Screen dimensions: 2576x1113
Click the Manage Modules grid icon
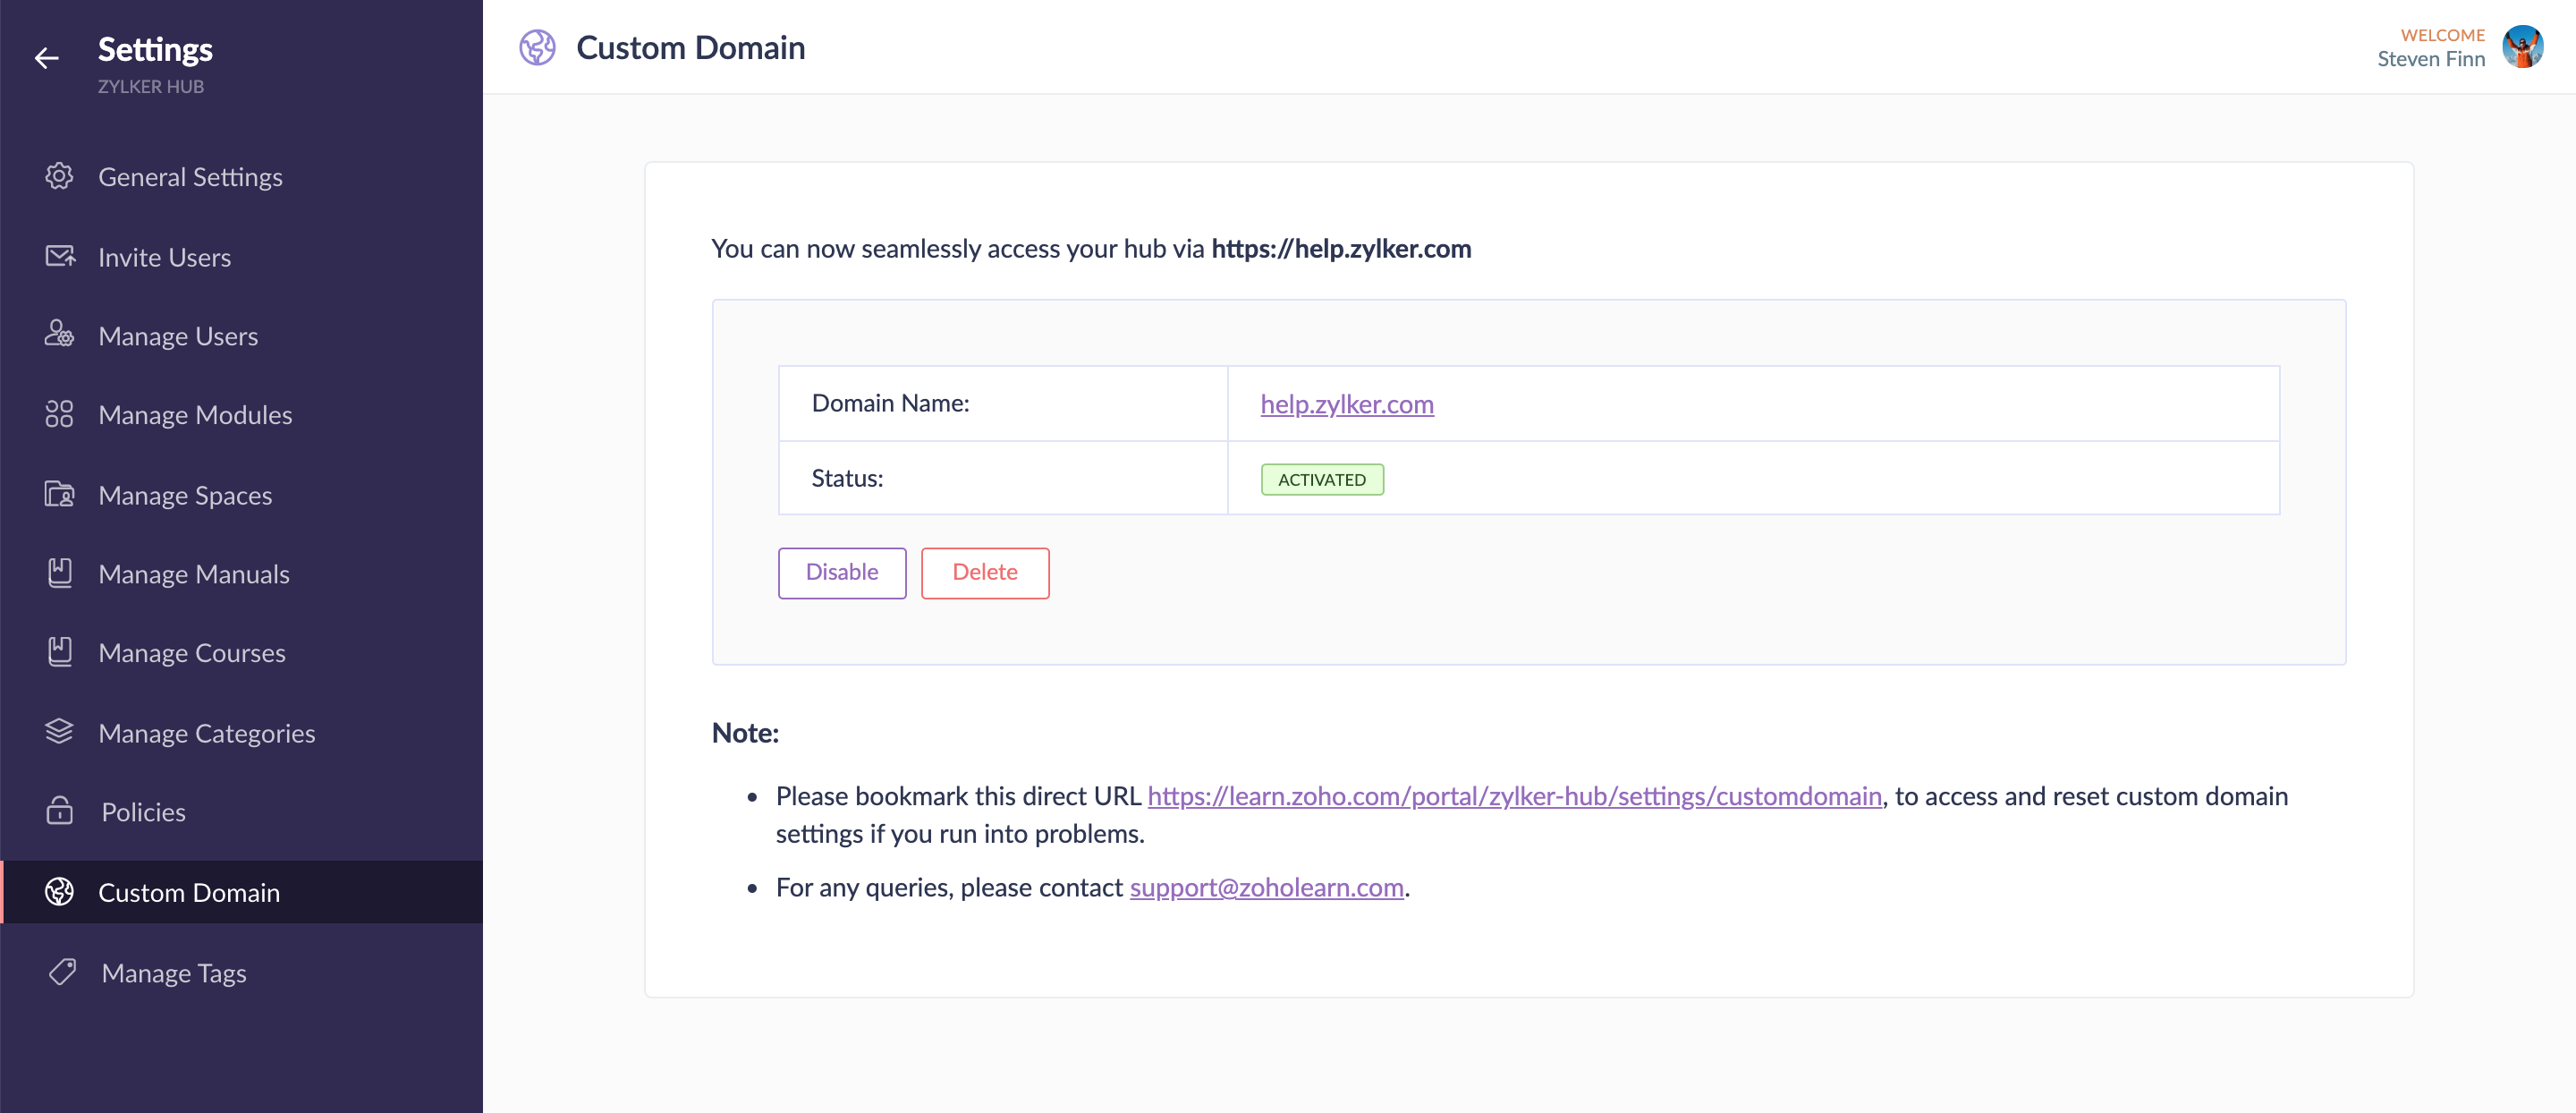coord(59,414)
